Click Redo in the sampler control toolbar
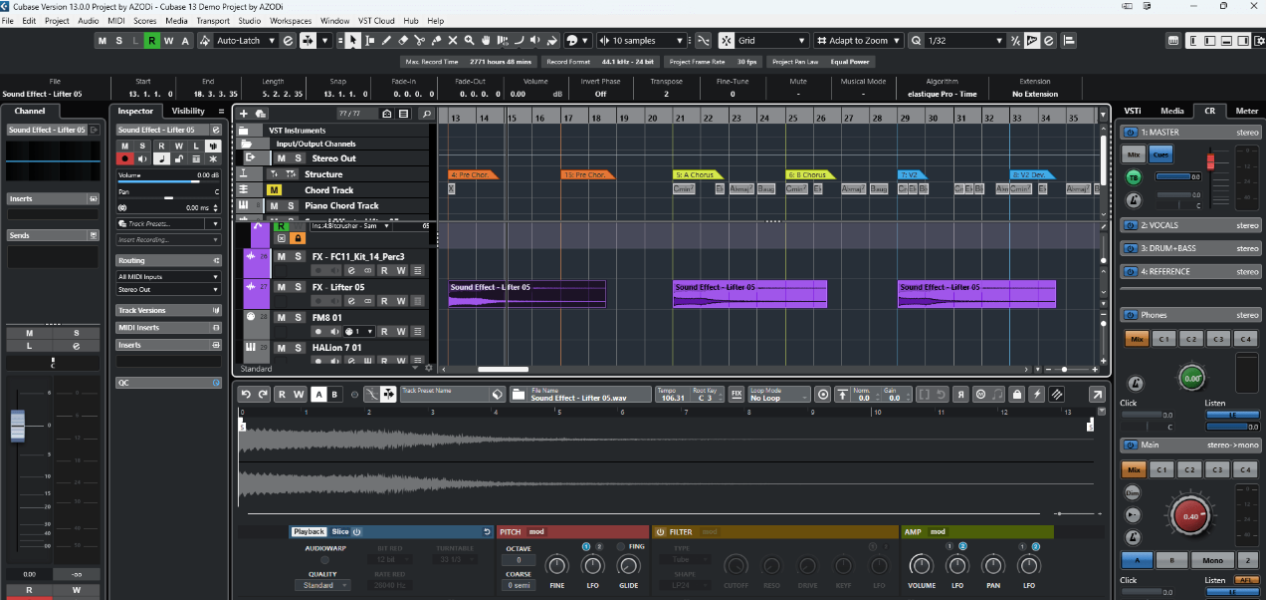The height and width of the screenshot is (600, 1266). coord(262,394)
